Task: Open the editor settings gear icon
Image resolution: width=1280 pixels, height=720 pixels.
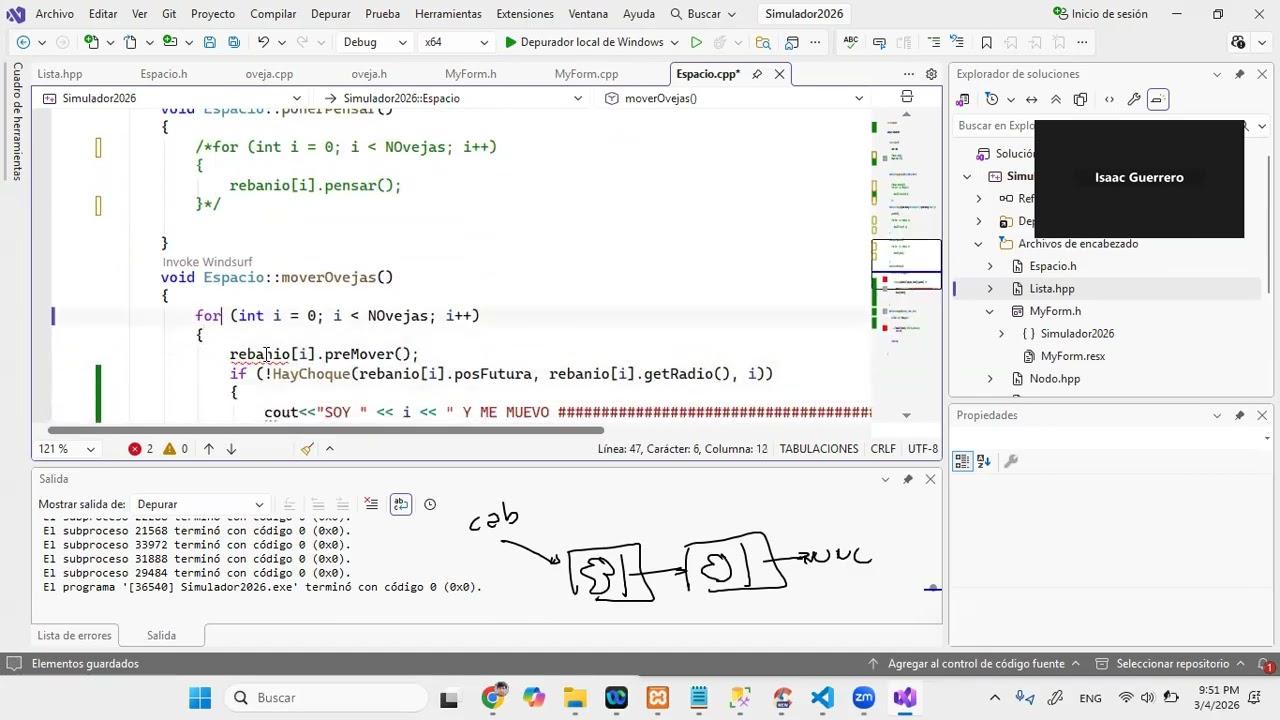Action: tap(931, 74)
